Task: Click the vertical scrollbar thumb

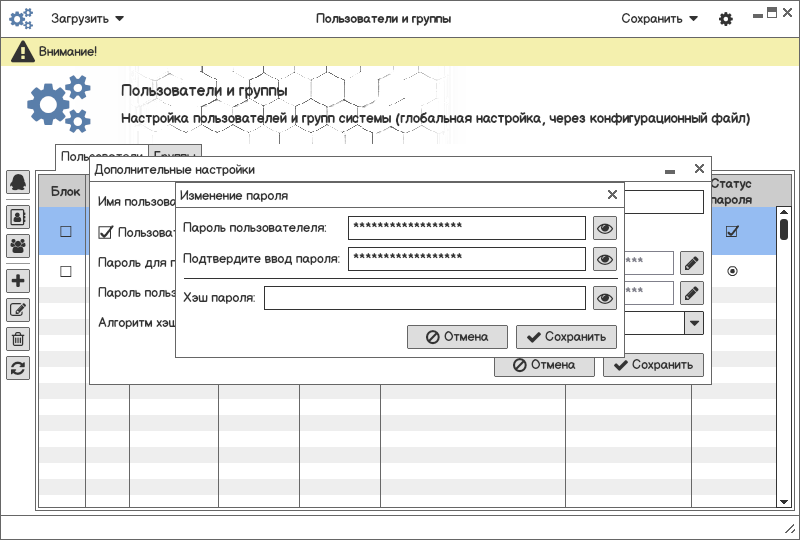Action: 784,229
